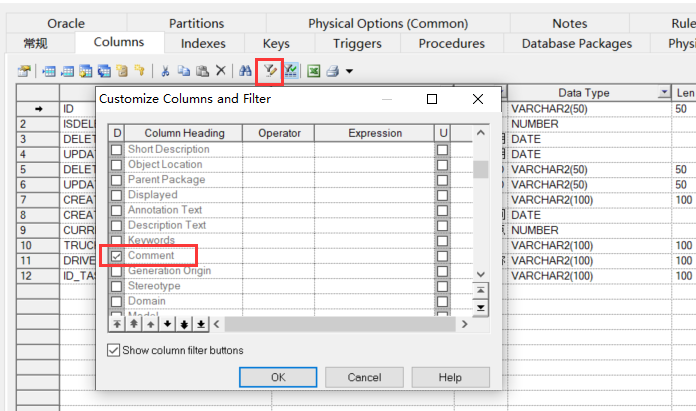The image size is (696, 411).
Task: Click the Operator column header
Action: (279, 133)
